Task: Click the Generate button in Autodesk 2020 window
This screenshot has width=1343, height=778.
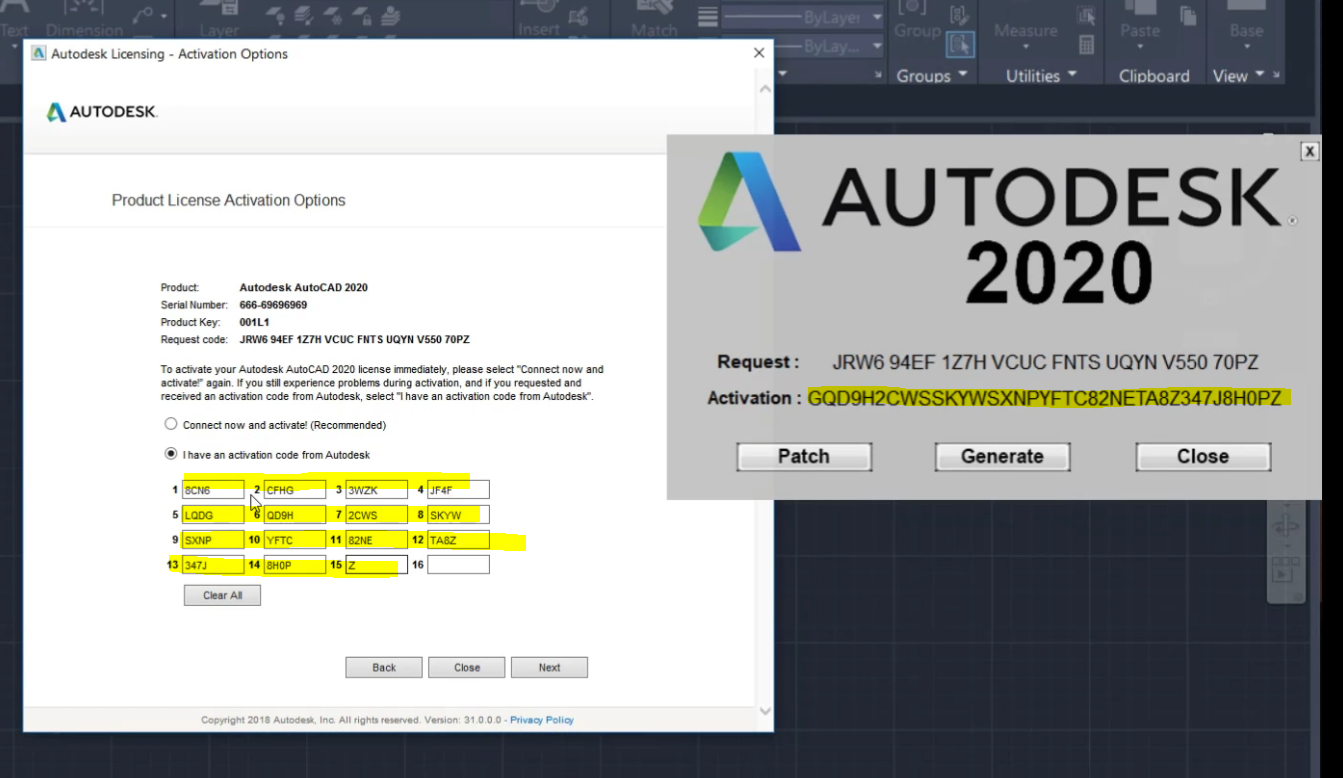Action: [1002, 456]
